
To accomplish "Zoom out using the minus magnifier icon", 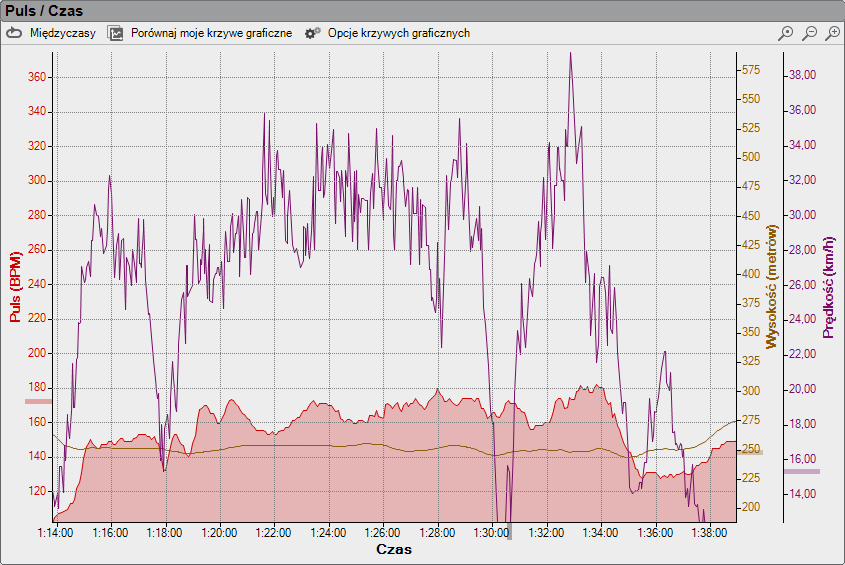I will tap(809, 33).
